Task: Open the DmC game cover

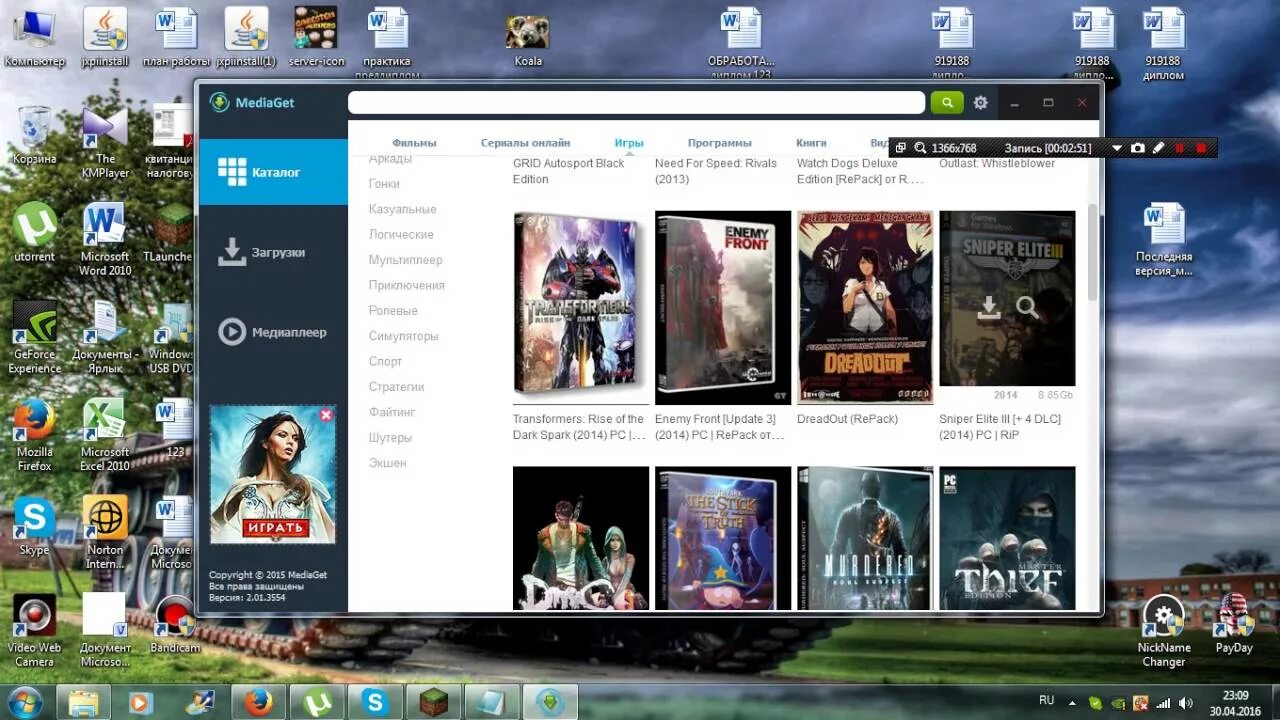Action: [581, 538]
